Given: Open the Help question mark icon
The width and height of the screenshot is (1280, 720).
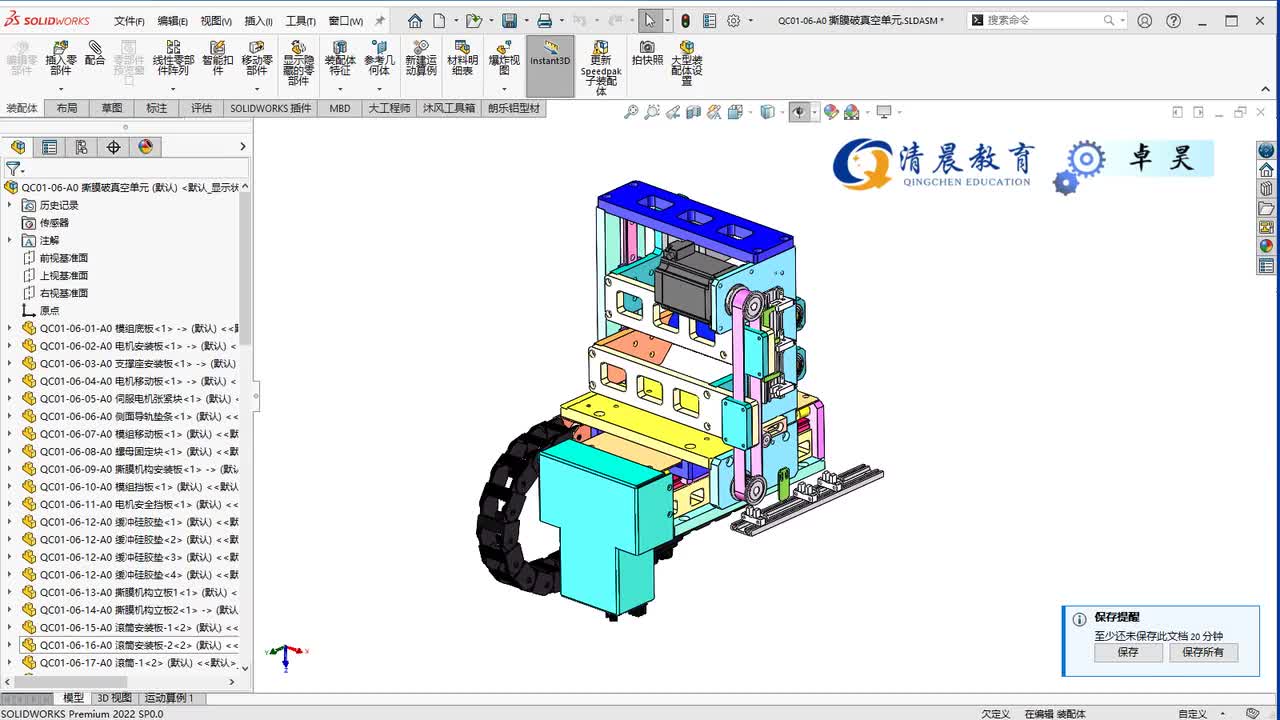Looking at the screenshot, I should pyautogui.click(x=1174, y=20).
